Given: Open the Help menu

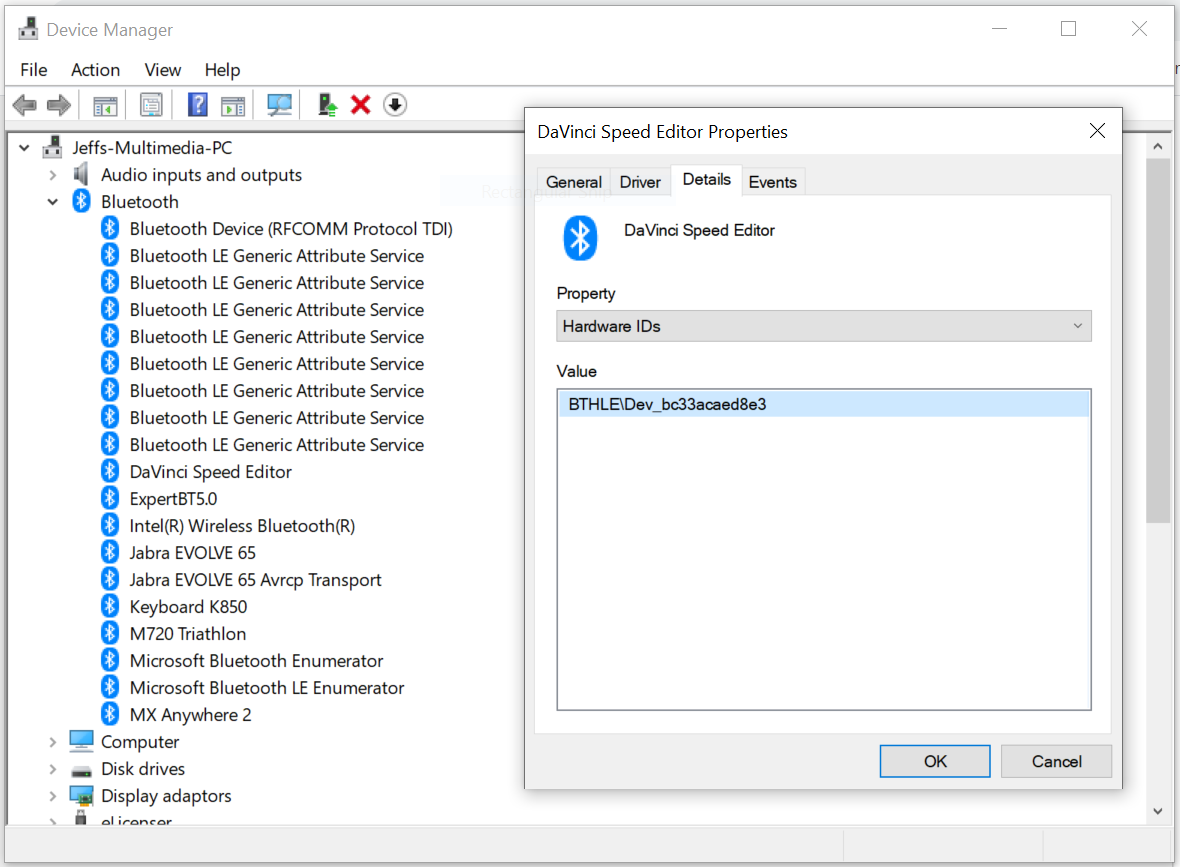Looking at the screenshot, I should tap(222, 70).
